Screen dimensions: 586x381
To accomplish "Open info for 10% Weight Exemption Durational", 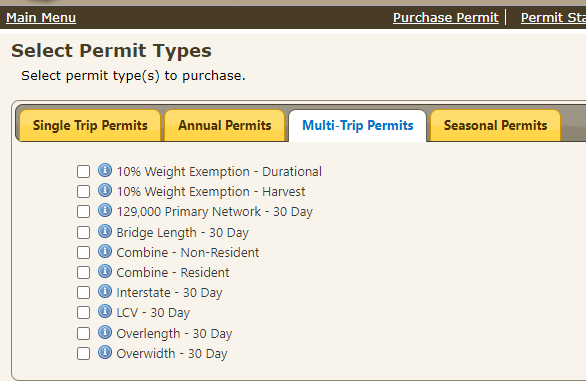I will [x=105, y=170].
